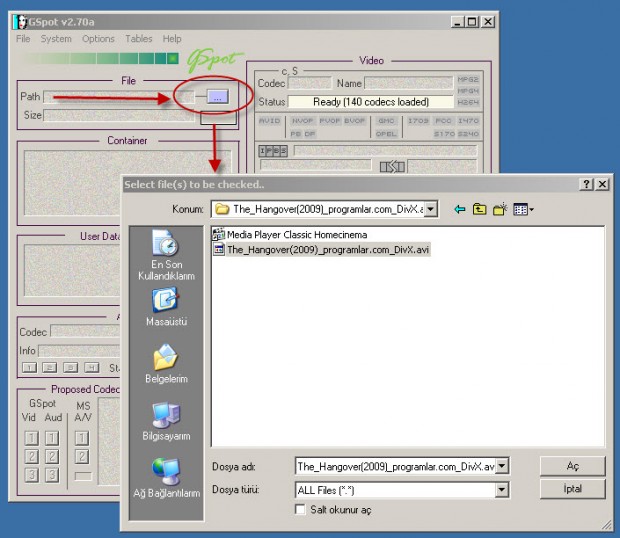Open the Options menu in GSpot
The width and height of the screenshot is (620, 538).
[x=98, y=39]
